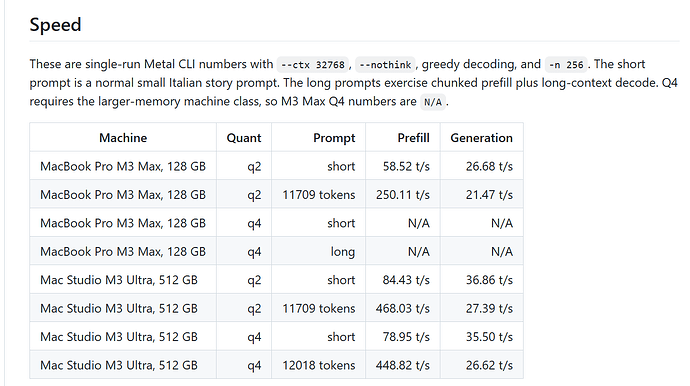Click Generation "N/A" in the q4 long row
Viewport: 690px width, 386px height.
point(502,251)
